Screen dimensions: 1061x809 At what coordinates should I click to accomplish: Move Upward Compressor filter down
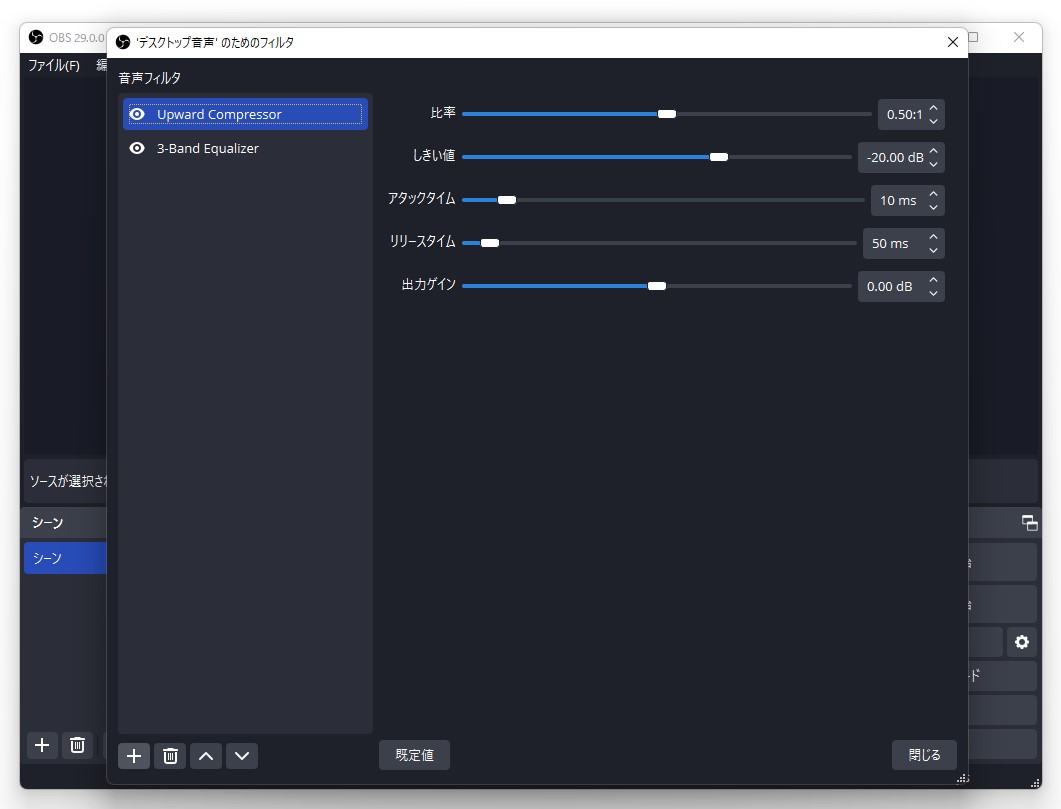(241, 755)
